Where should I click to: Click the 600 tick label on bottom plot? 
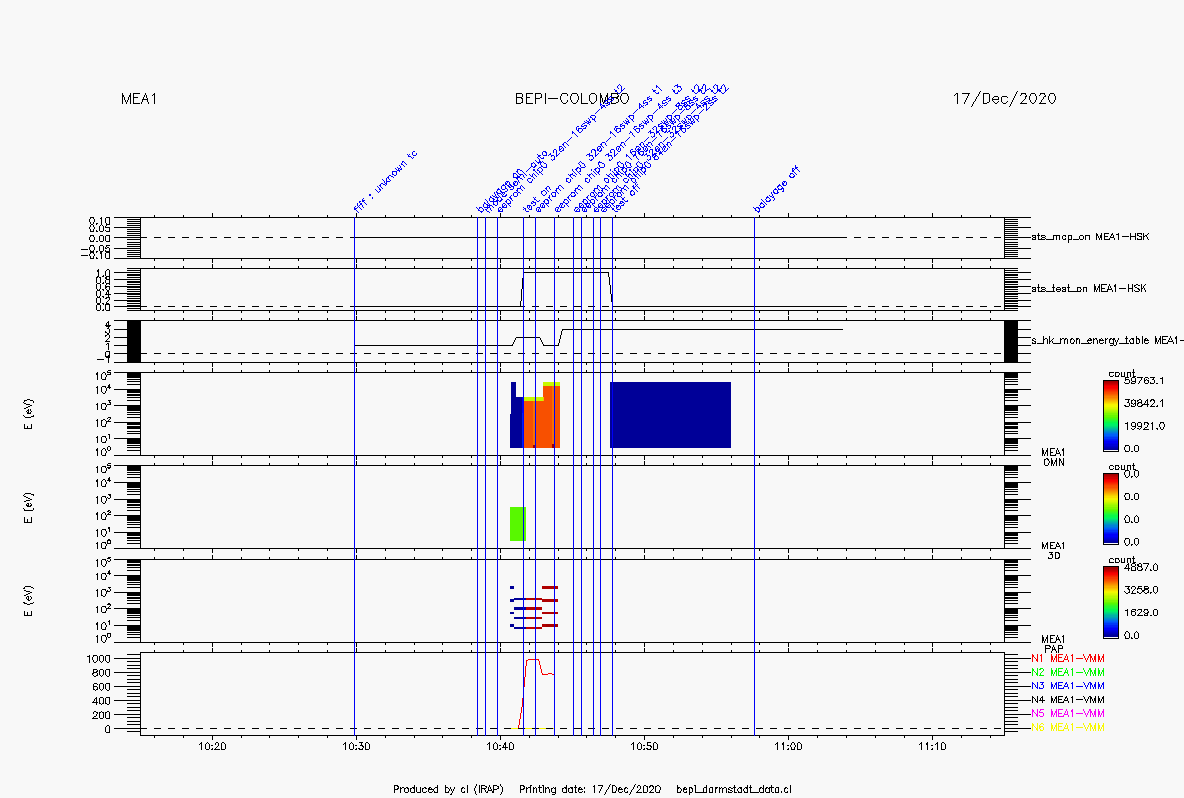101,687
